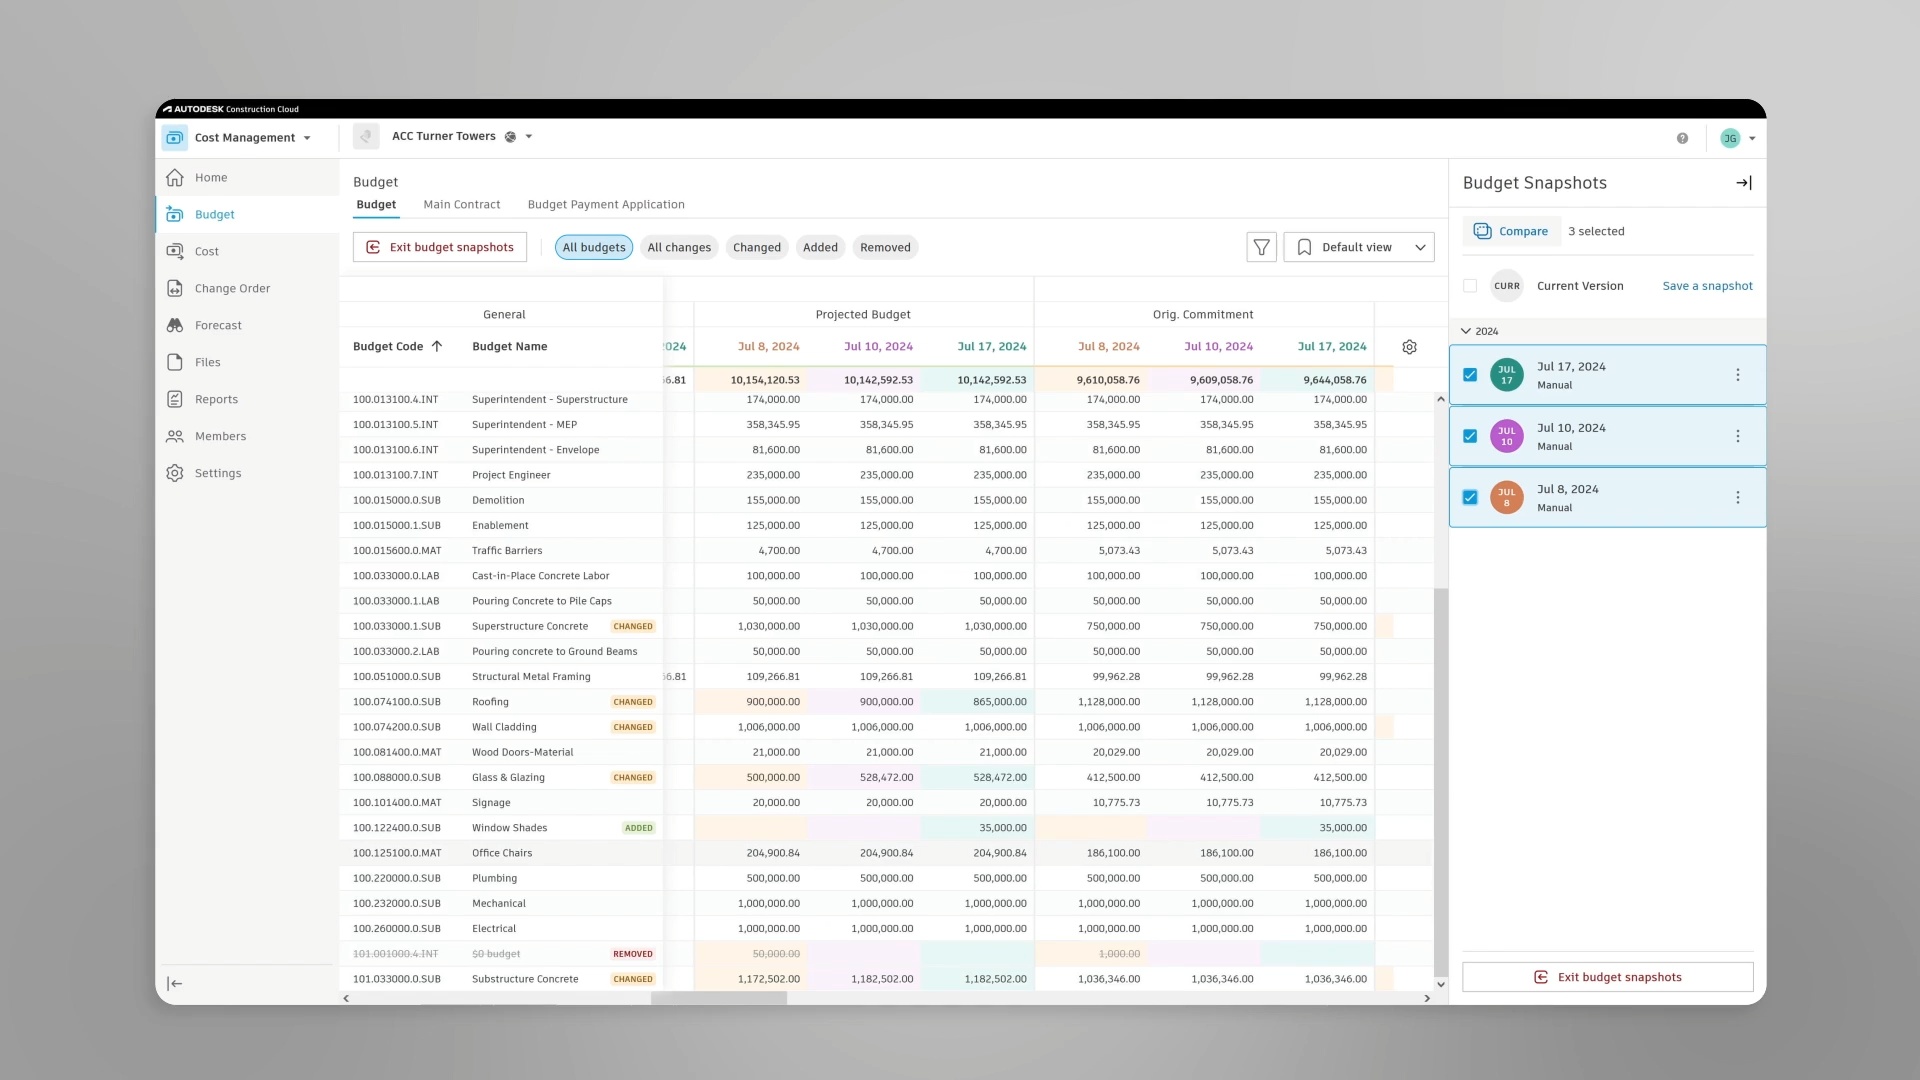The width and height of the screenshot is (1920, 1080).
Task: Click the horizontal scrollbar thumb
Action: point(719,998)
